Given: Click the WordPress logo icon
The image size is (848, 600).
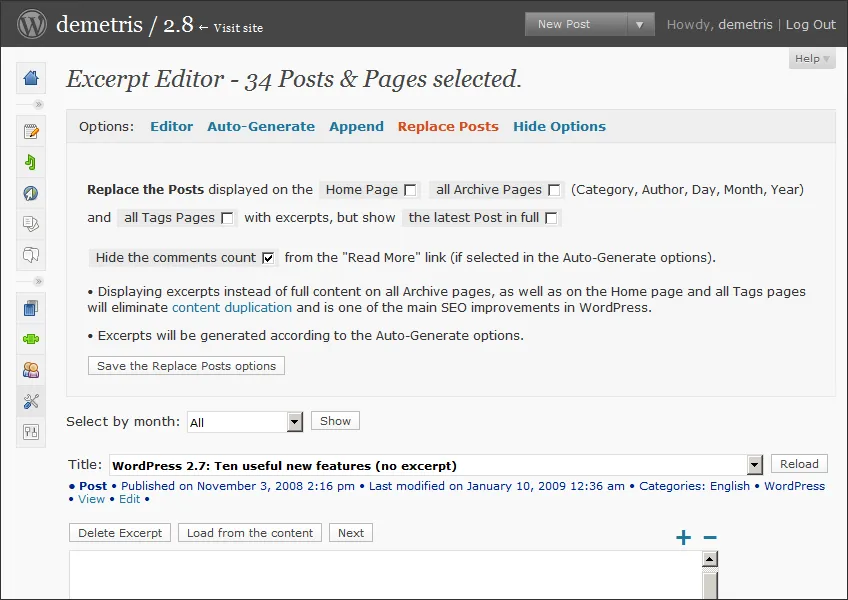Looking at the screenshot, I should coord(31,24).
